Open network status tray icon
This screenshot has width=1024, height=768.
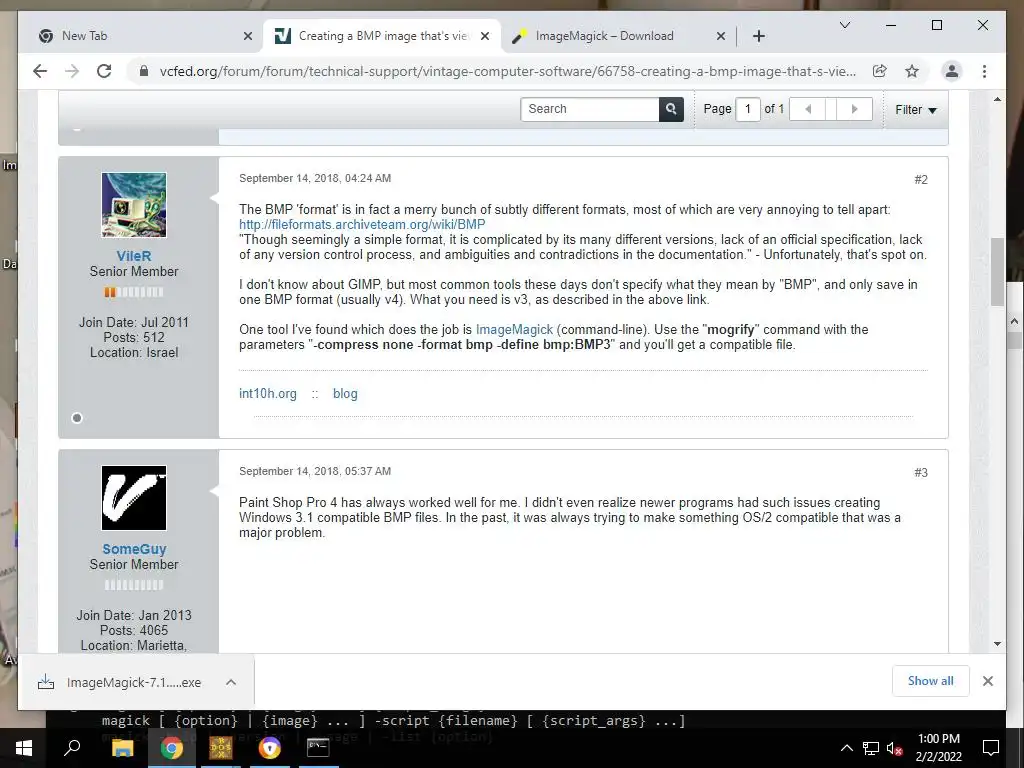tap(871, 748)
